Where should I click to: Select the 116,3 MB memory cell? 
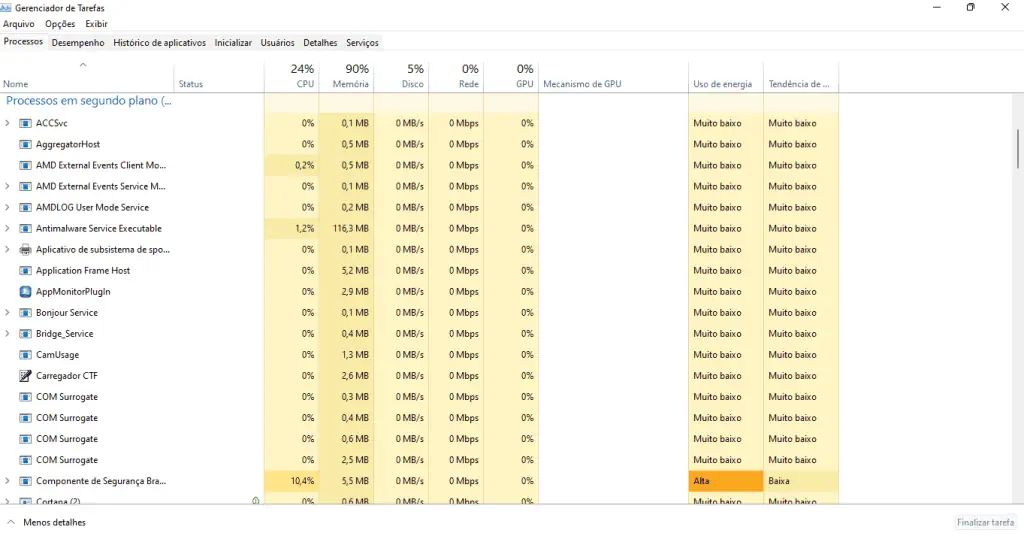(x=346, y=229)
